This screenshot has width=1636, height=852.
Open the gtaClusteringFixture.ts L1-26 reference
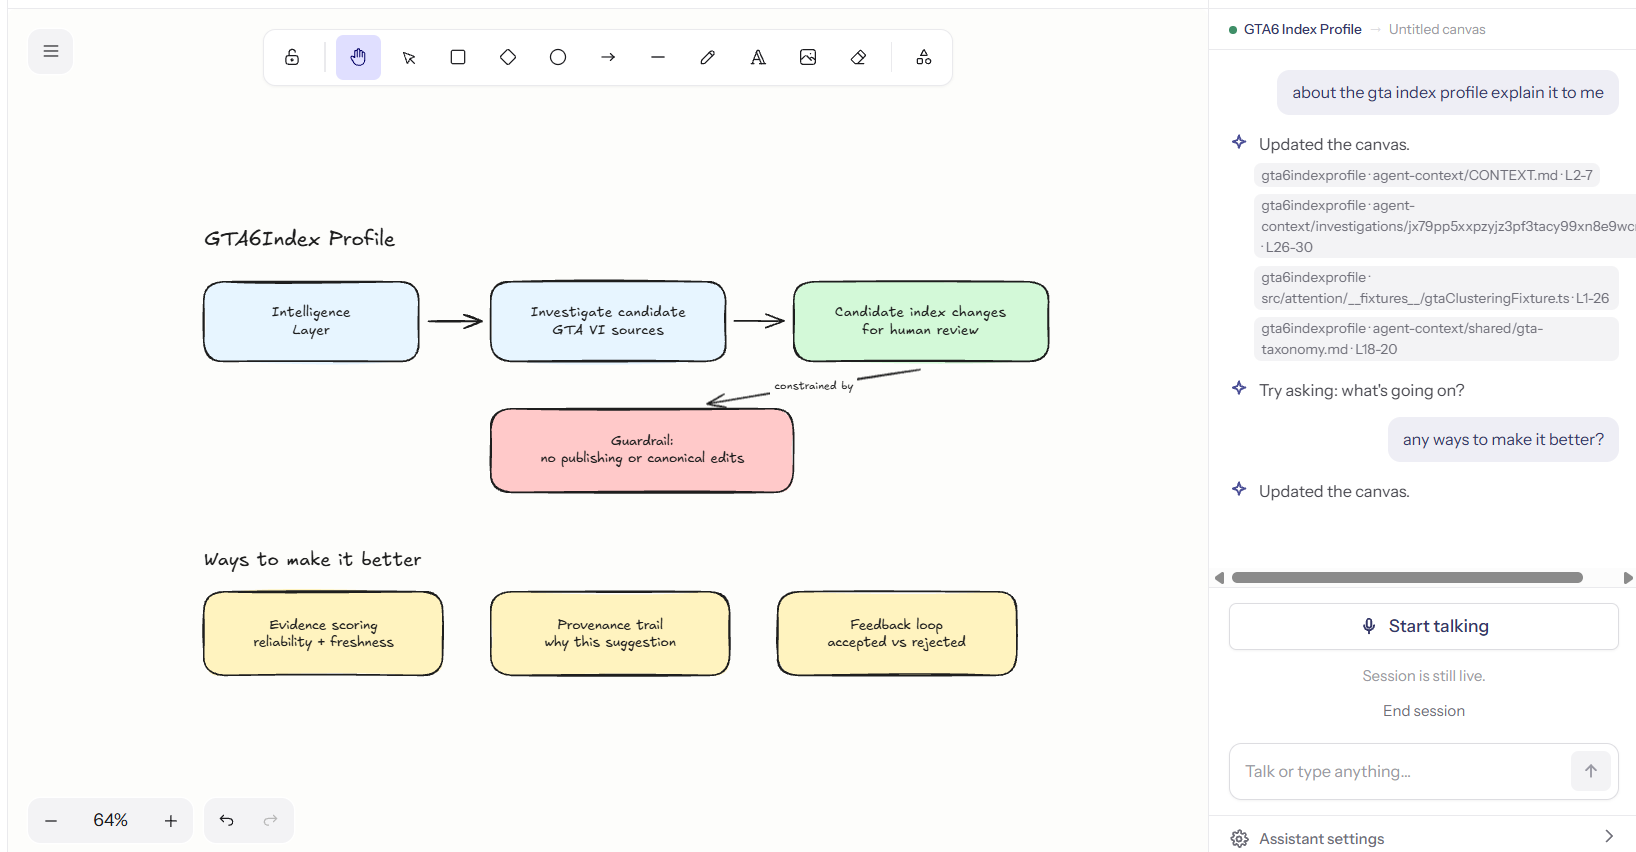point(1435,288)
